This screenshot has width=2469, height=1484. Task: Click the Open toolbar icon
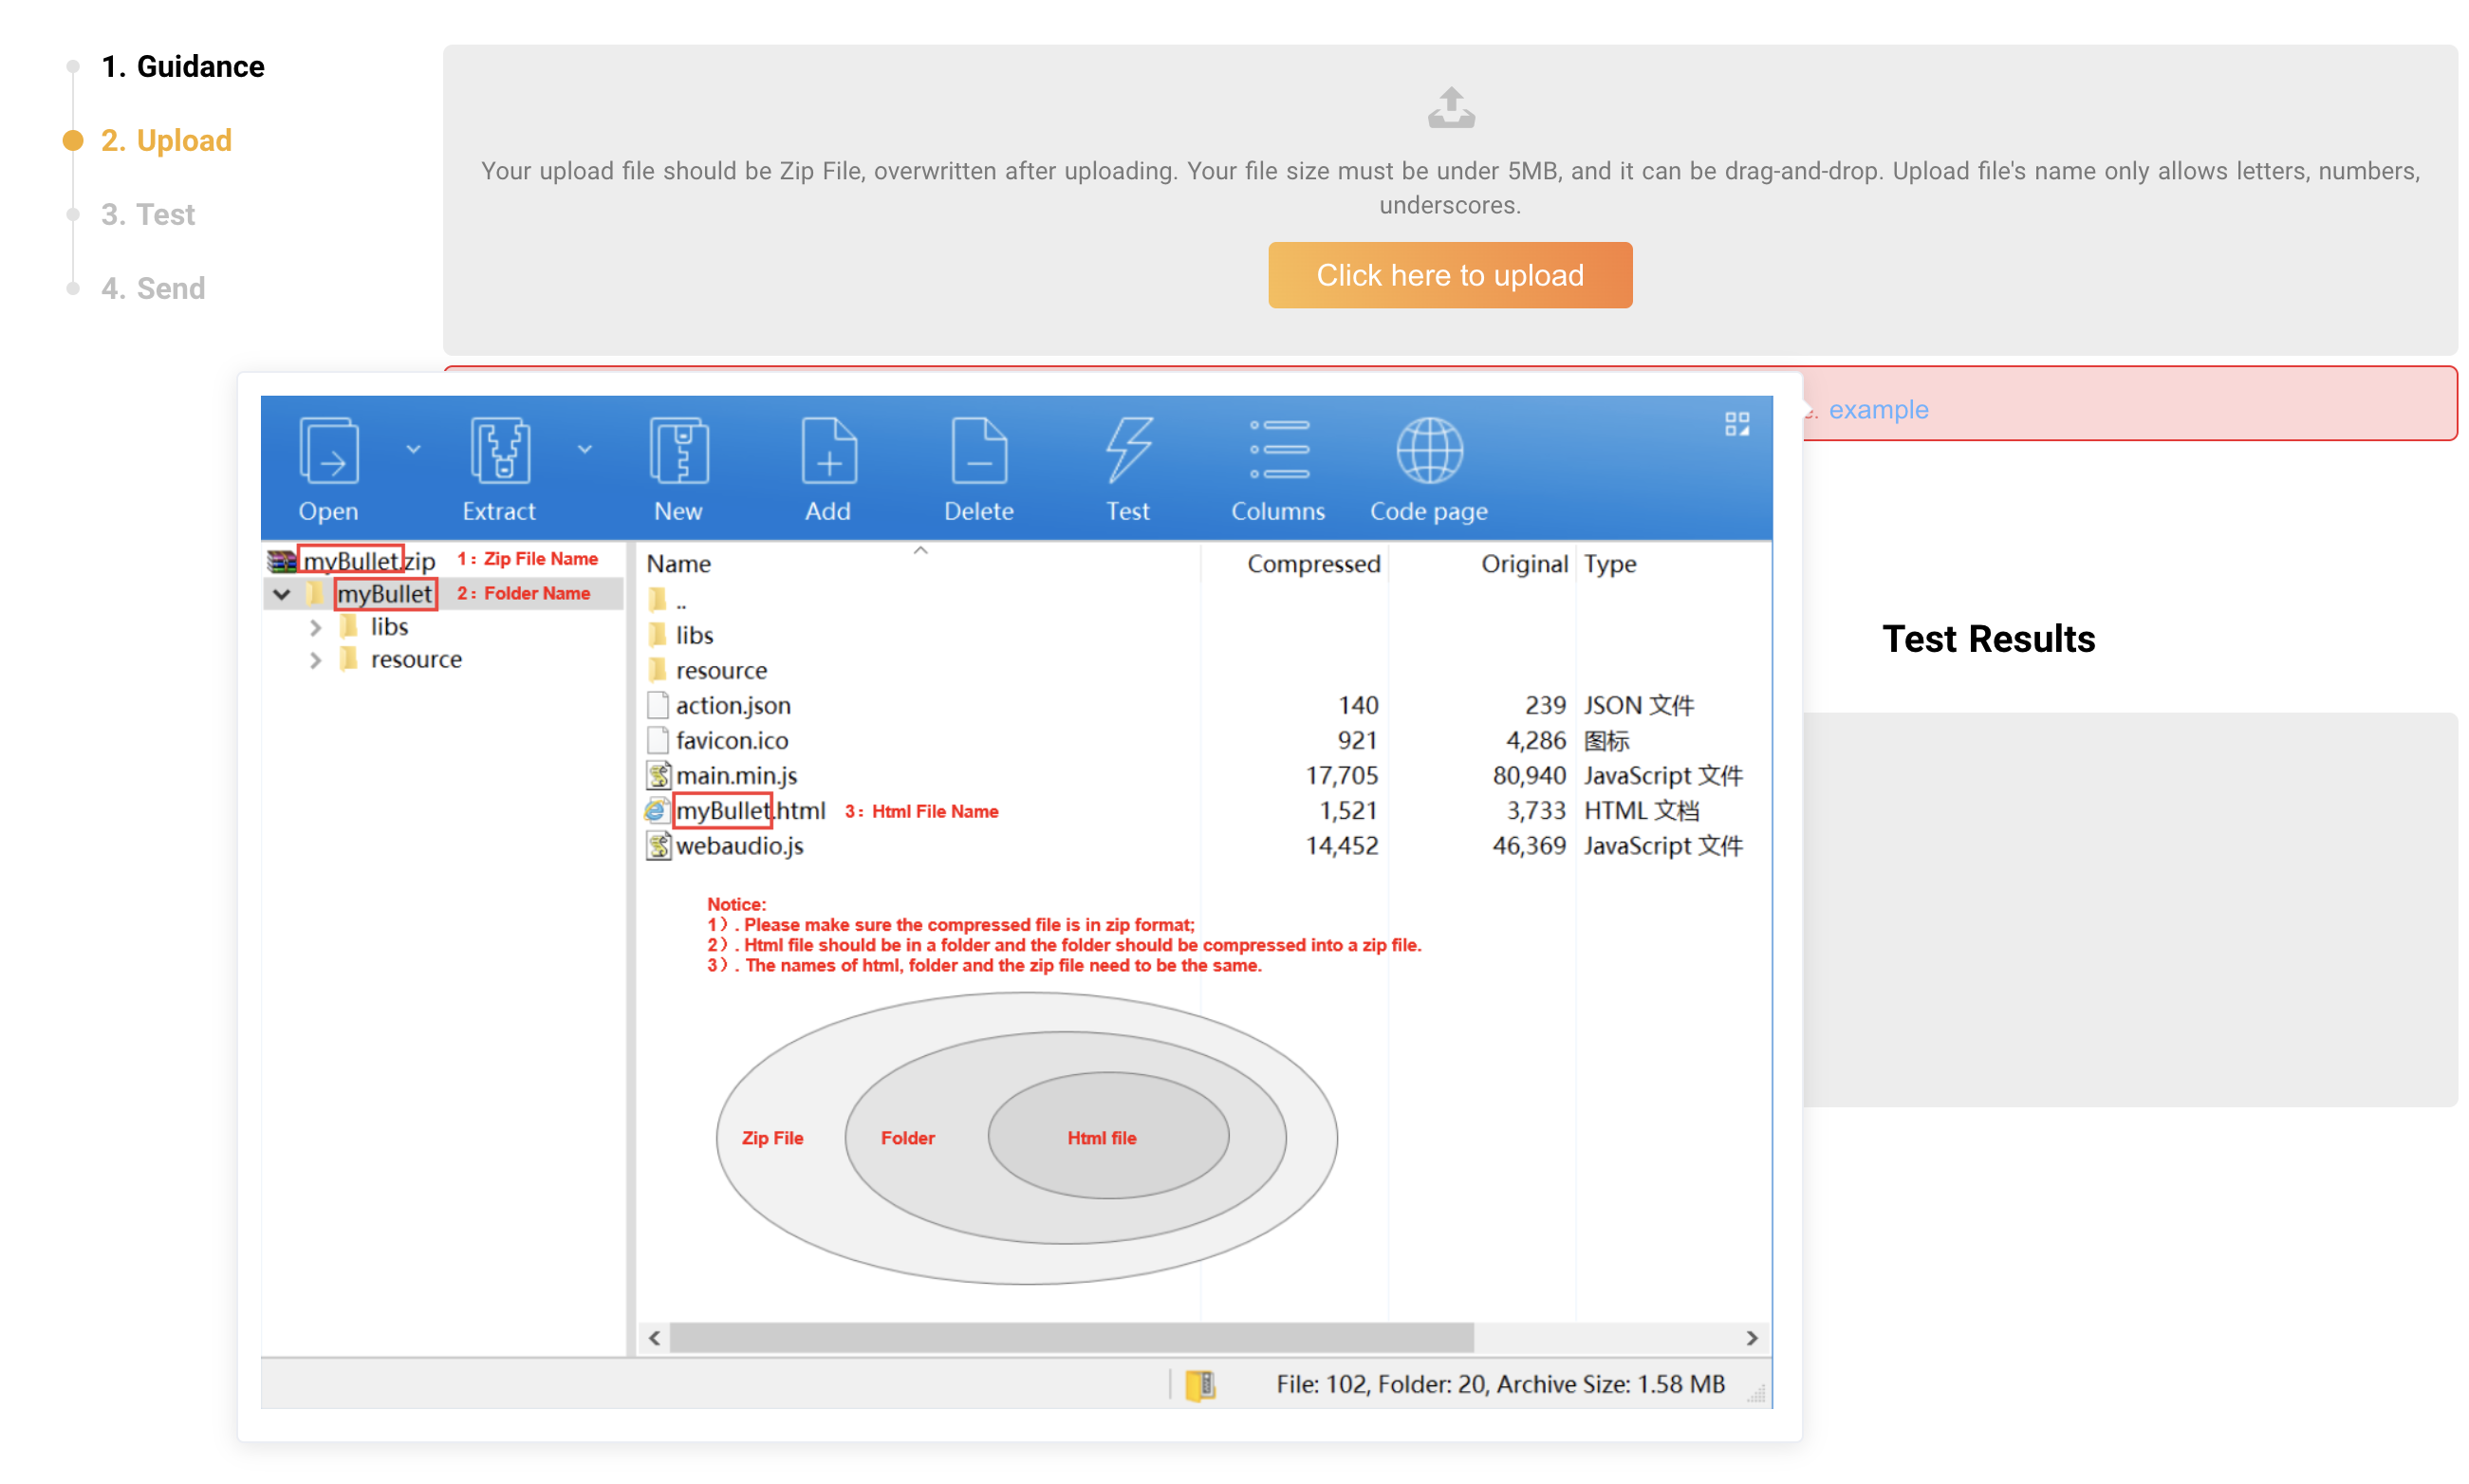[328, 451]
